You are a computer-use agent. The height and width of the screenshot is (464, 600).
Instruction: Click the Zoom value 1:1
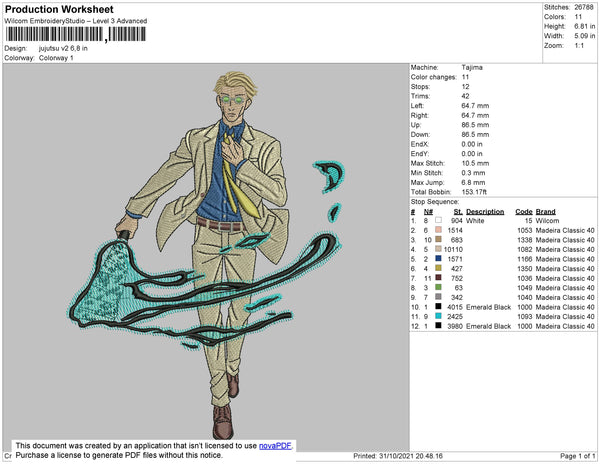click(x=579, y=46)
